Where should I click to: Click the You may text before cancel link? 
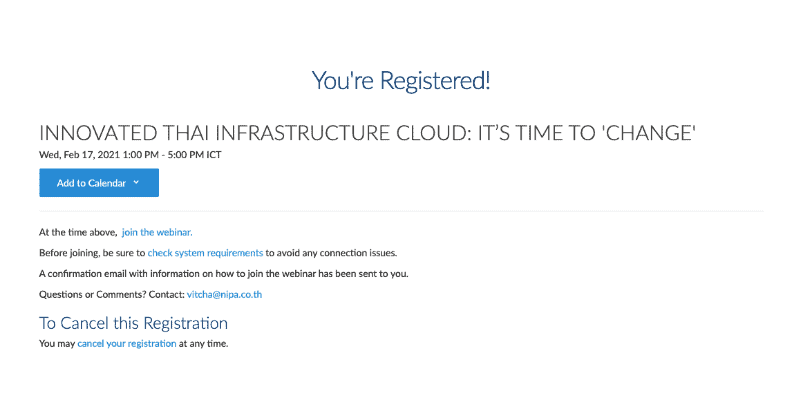click(x=57, y=344)
